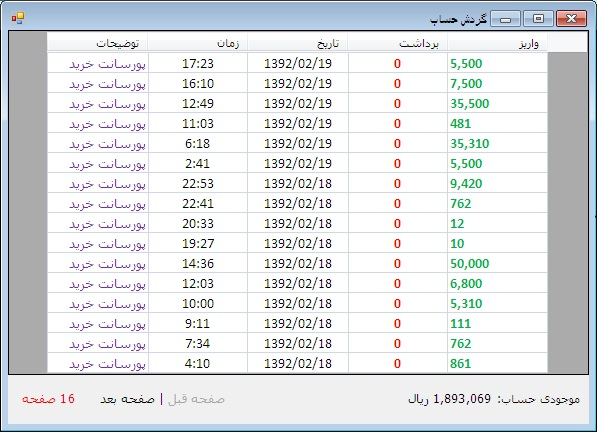Viewport: 597px width, 432px height.
Task: Minimize the گردش حساب window
Action: tap(505, 19)
